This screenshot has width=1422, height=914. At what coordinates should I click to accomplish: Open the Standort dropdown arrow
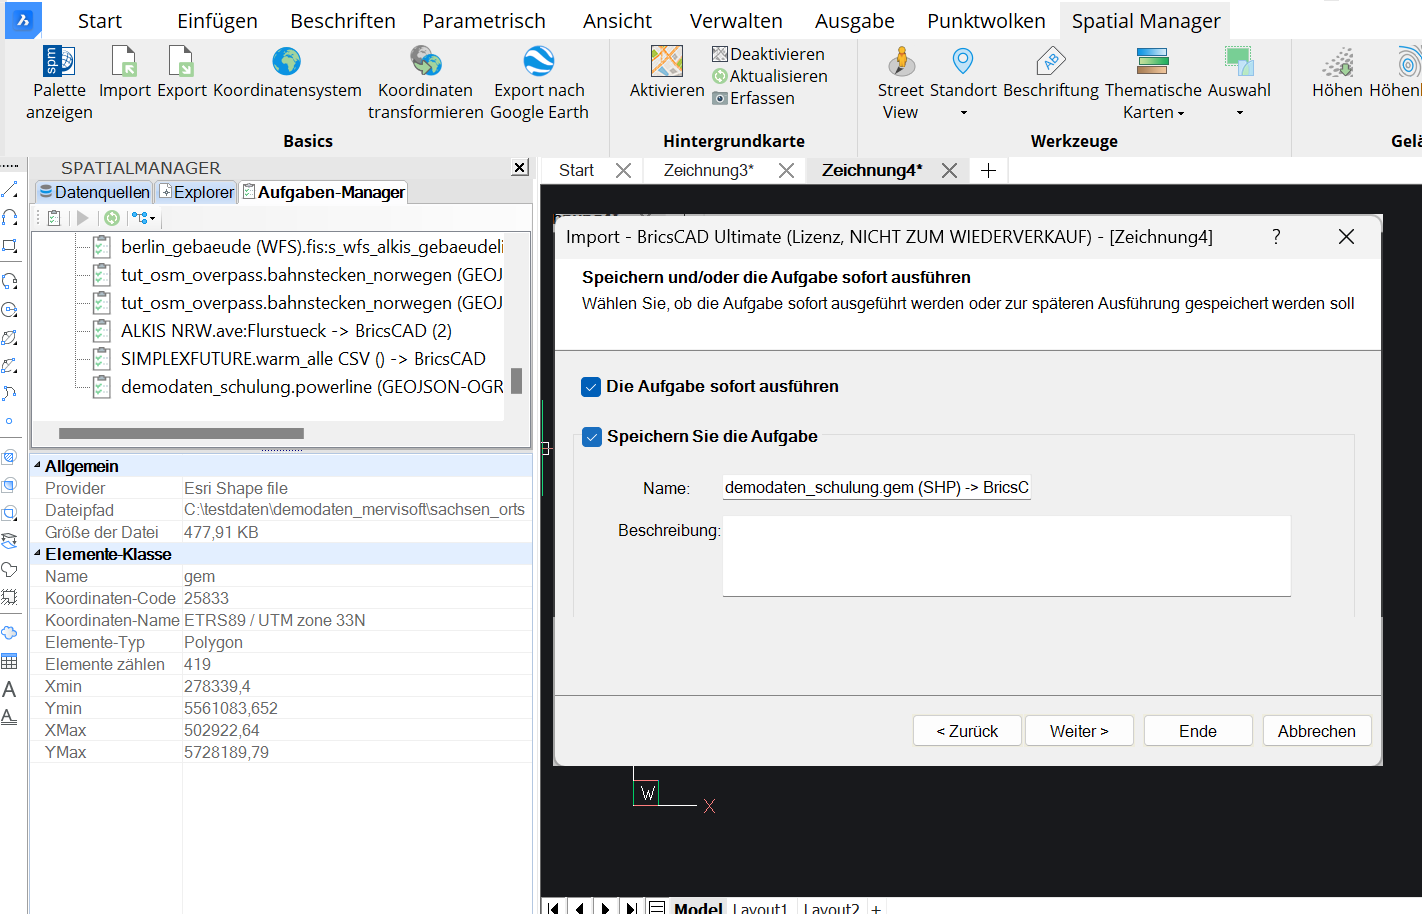click(x=963, y=111)
